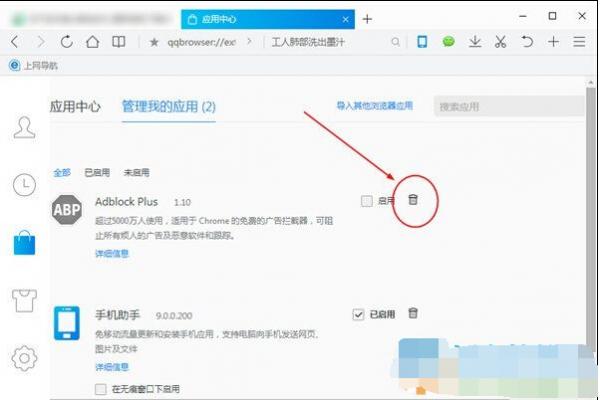Open the WeChat toolbar icon

click(x=448, y=41)
